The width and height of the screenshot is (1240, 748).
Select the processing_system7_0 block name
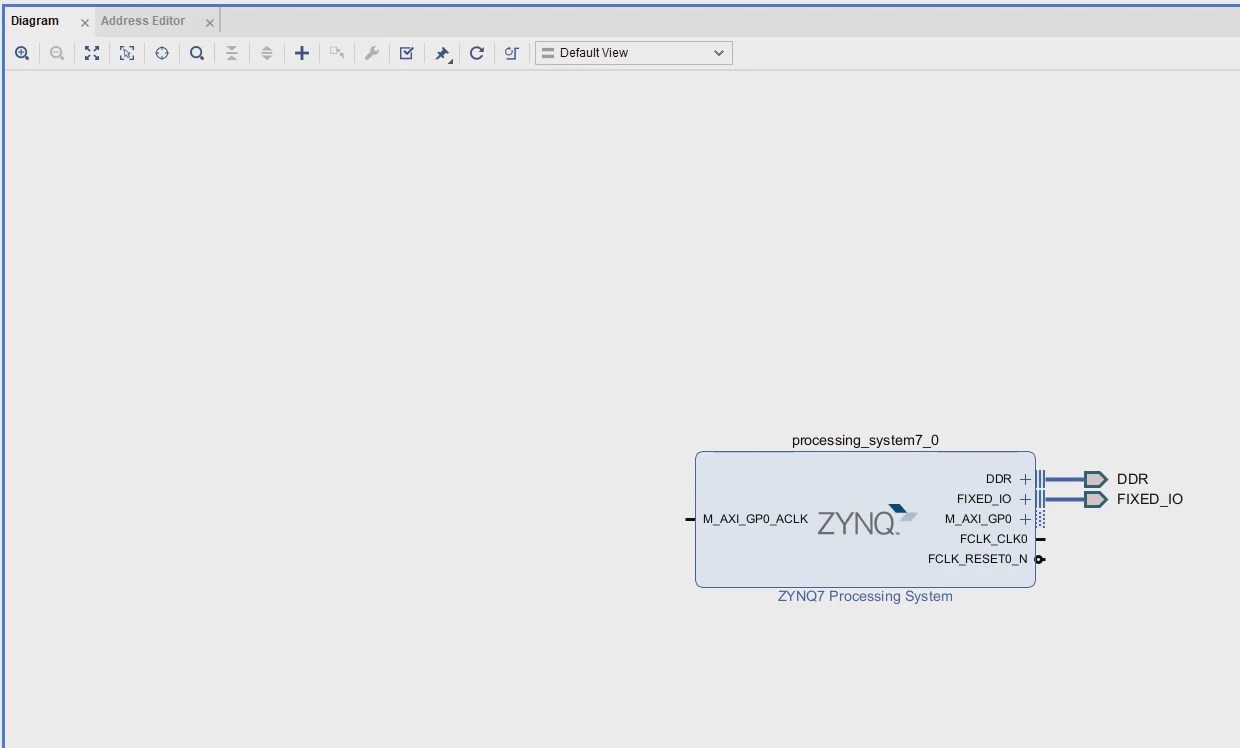865,440
